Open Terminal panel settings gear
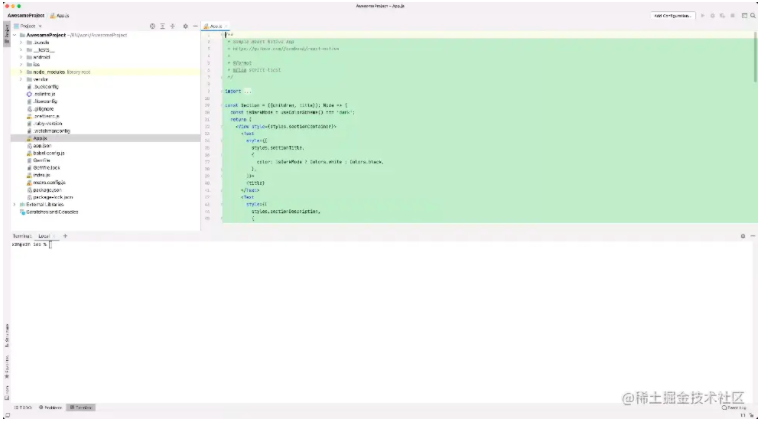 click(743, 236)
